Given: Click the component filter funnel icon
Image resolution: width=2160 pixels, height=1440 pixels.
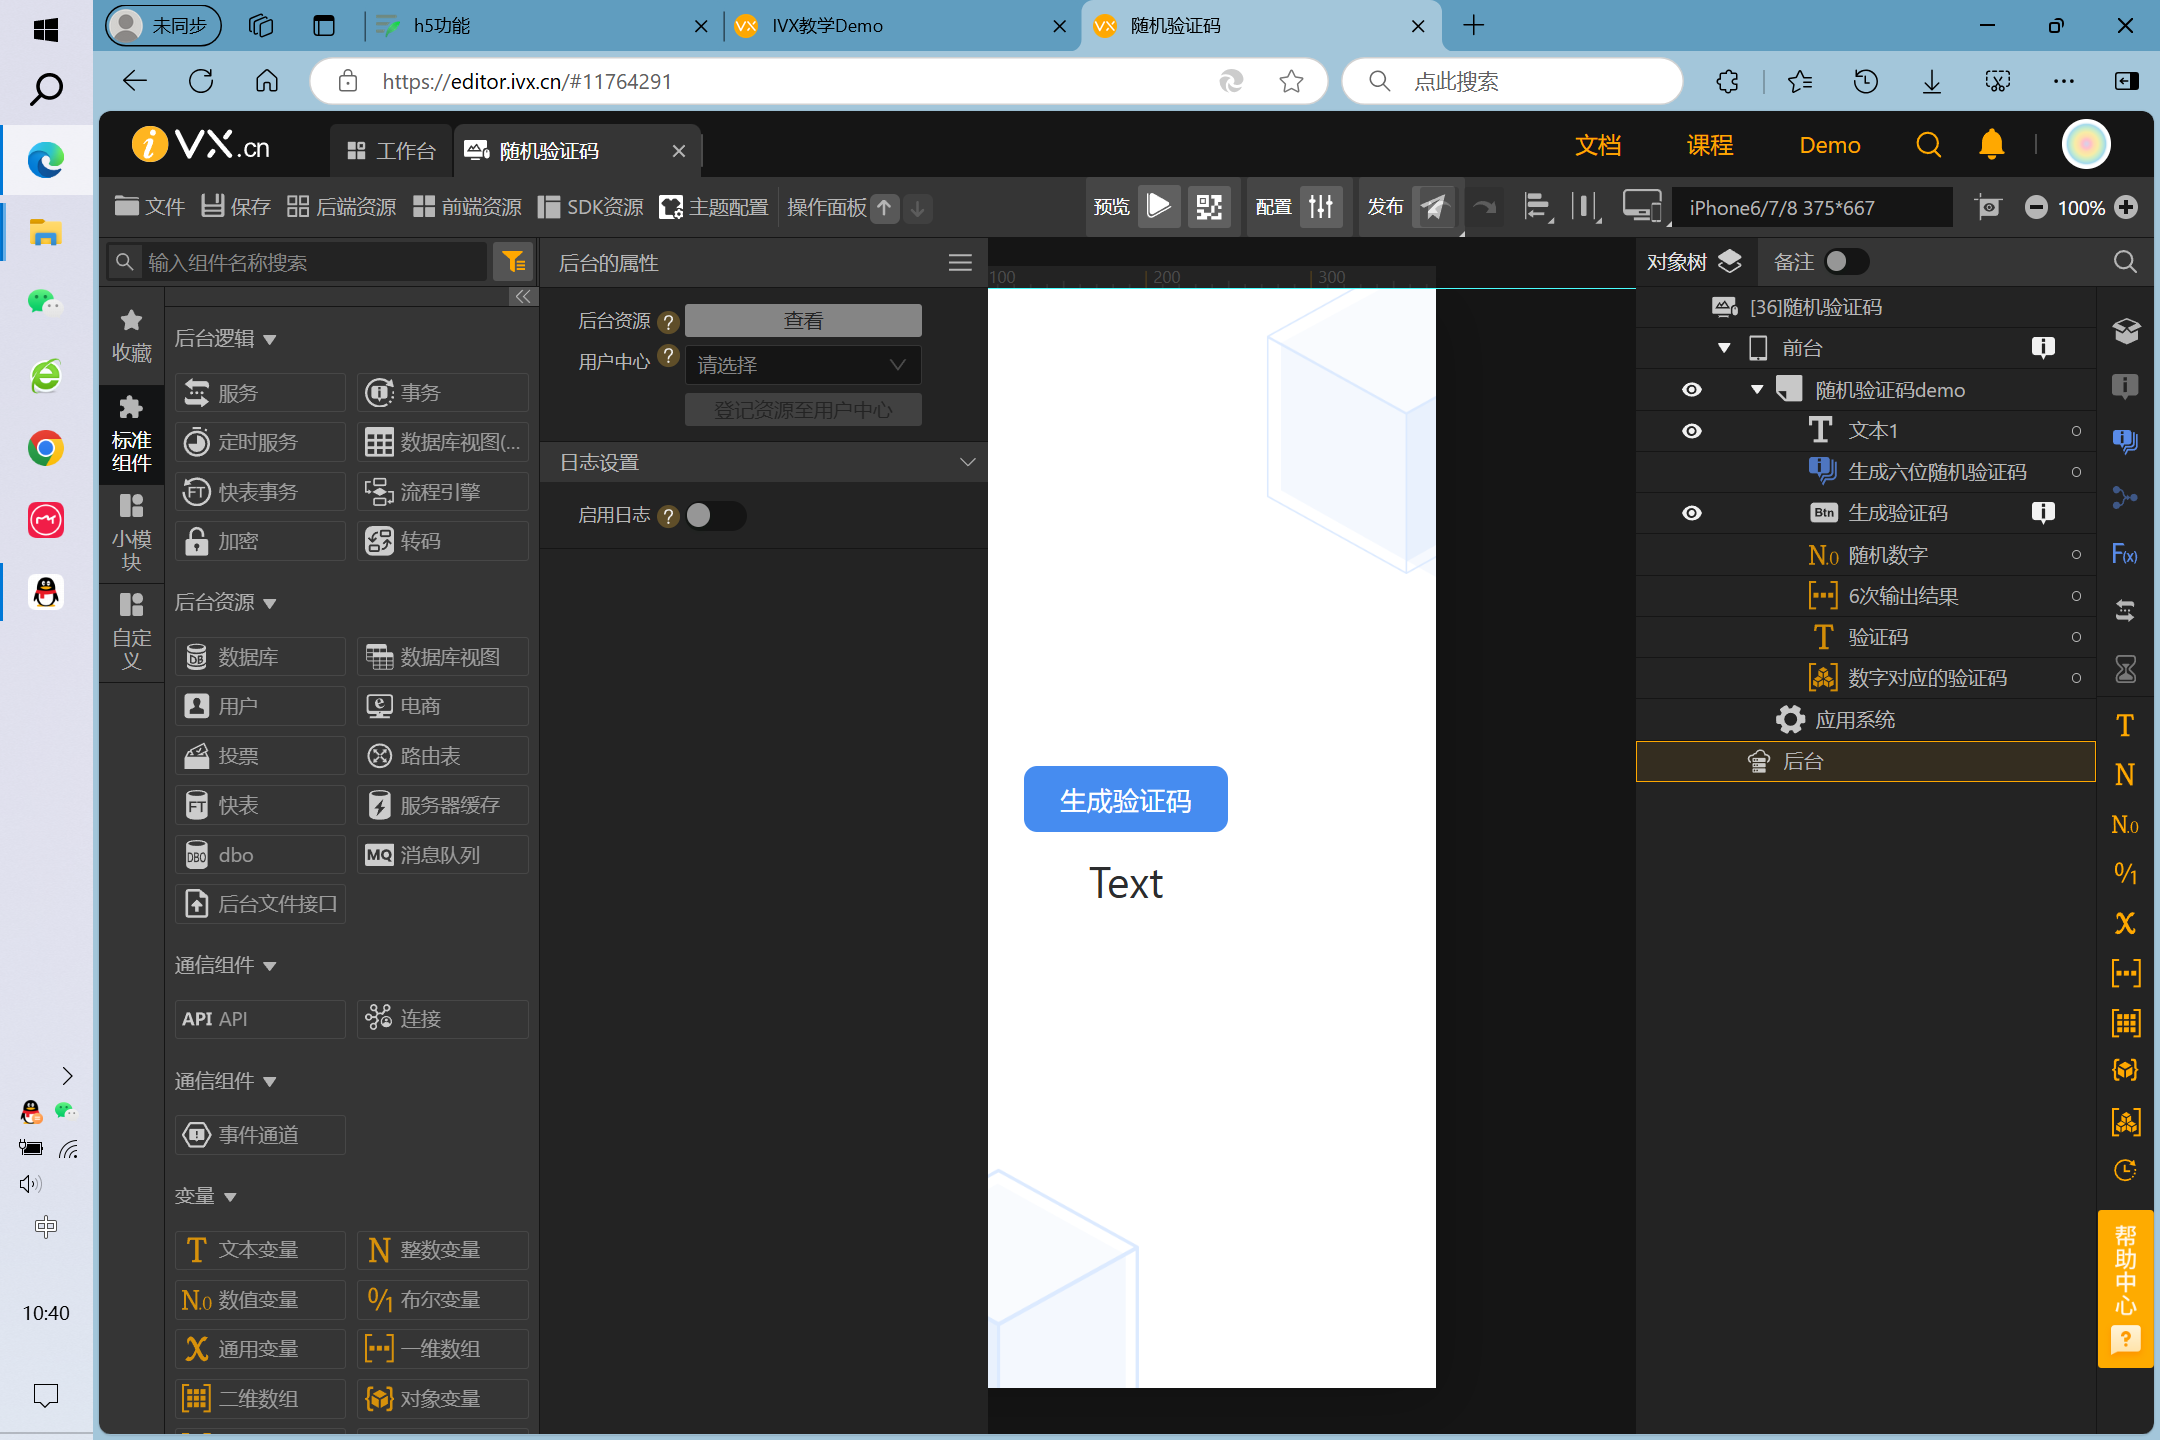Looking at the screenshot, I should (514, 262).
